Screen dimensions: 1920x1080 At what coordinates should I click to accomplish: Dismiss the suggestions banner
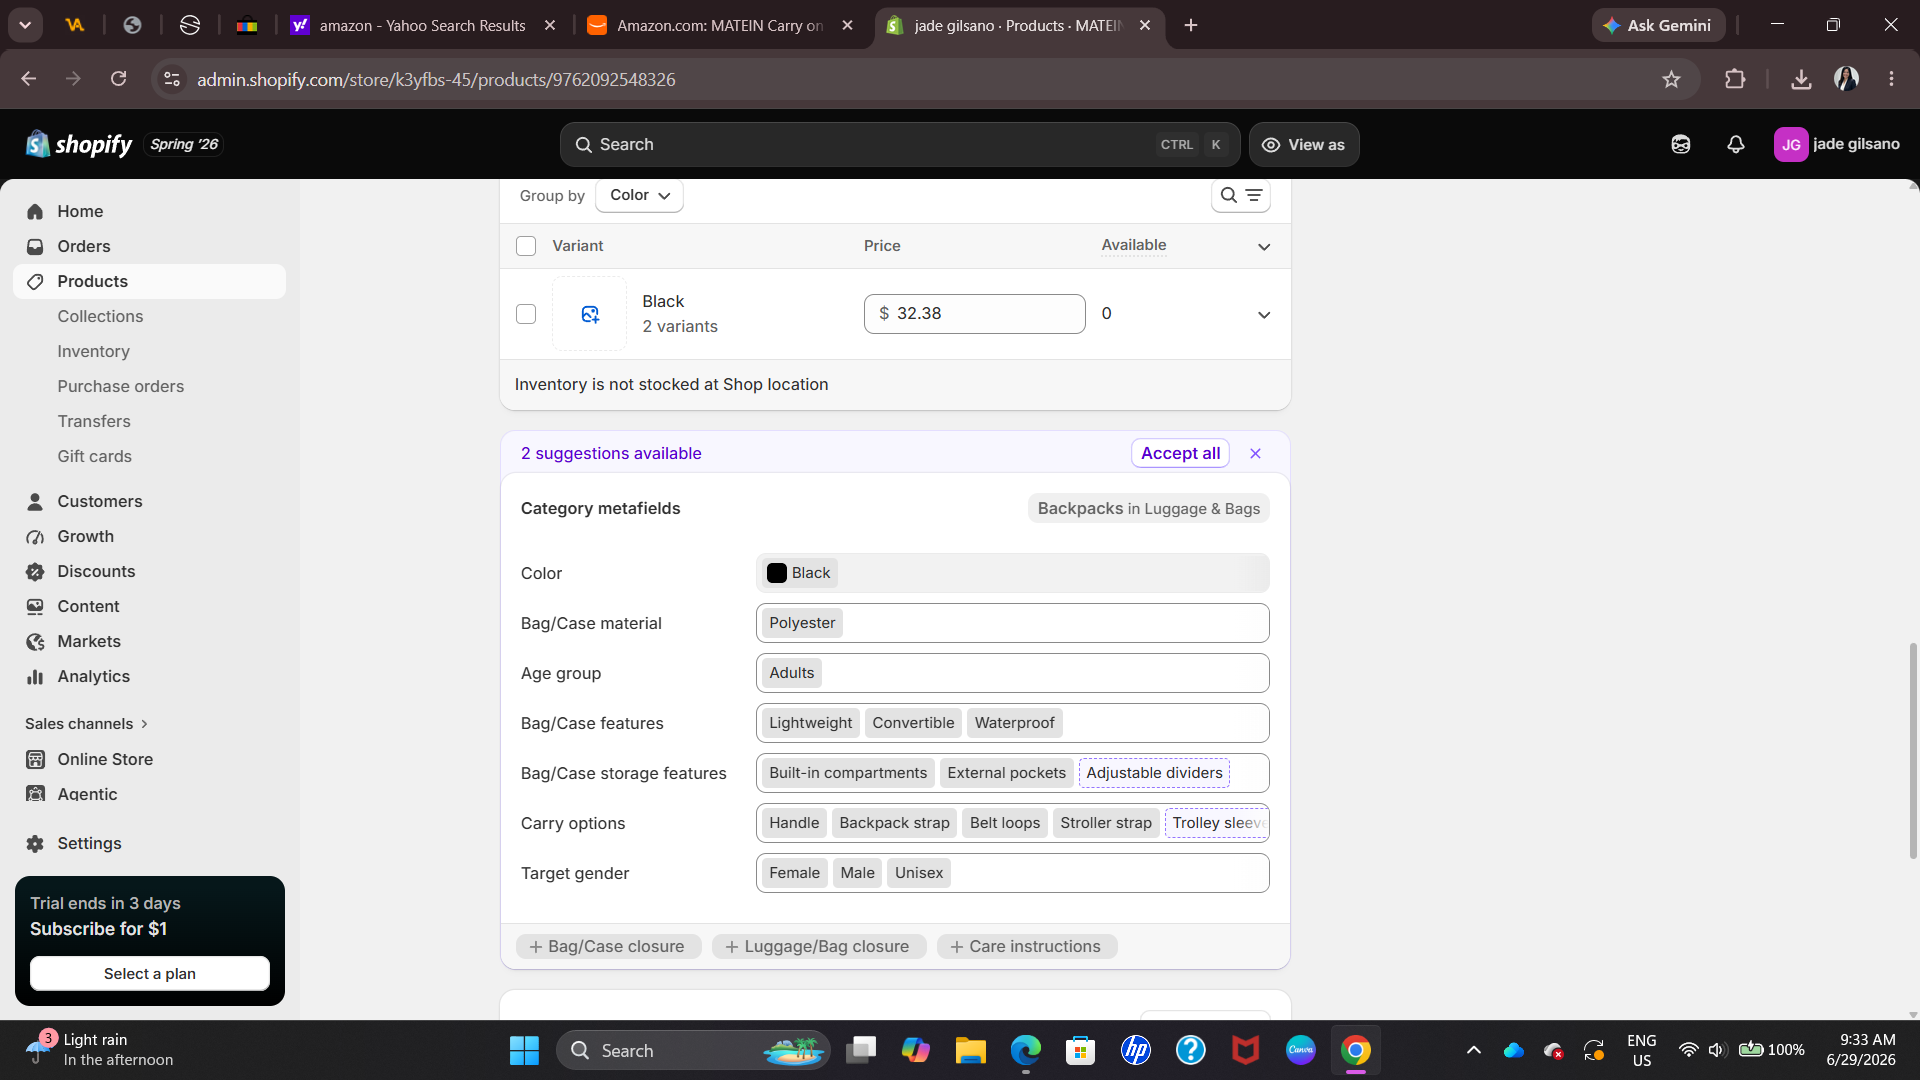[x=1255, y=453]
